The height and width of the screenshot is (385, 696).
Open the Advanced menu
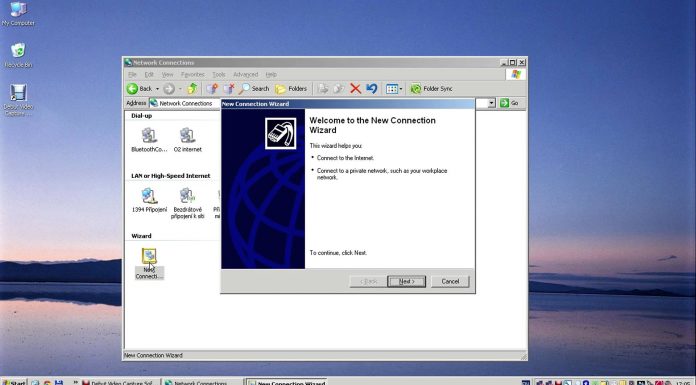[245, 75]
